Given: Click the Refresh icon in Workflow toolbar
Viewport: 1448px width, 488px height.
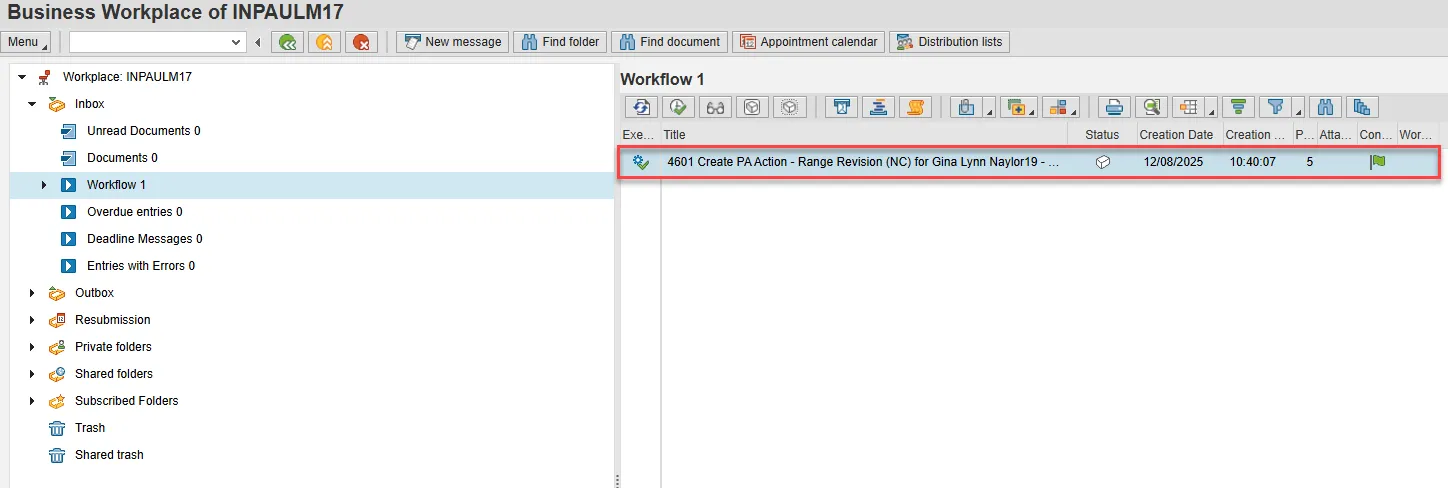Looking at the screenshot, I should [641, 107].
